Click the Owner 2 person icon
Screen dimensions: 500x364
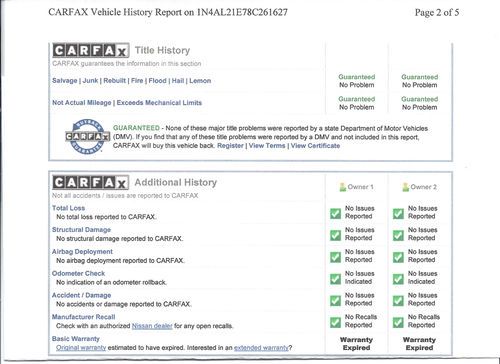(x=405, y=187)
